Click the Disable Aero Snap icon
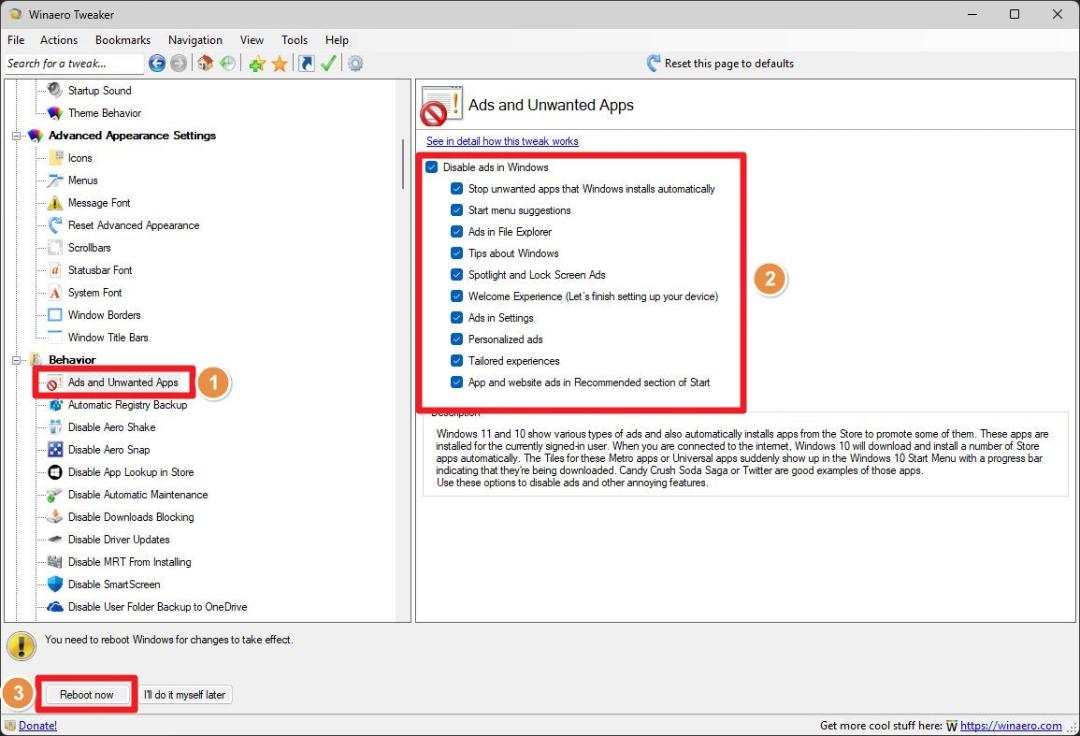 tap(54, 450)
